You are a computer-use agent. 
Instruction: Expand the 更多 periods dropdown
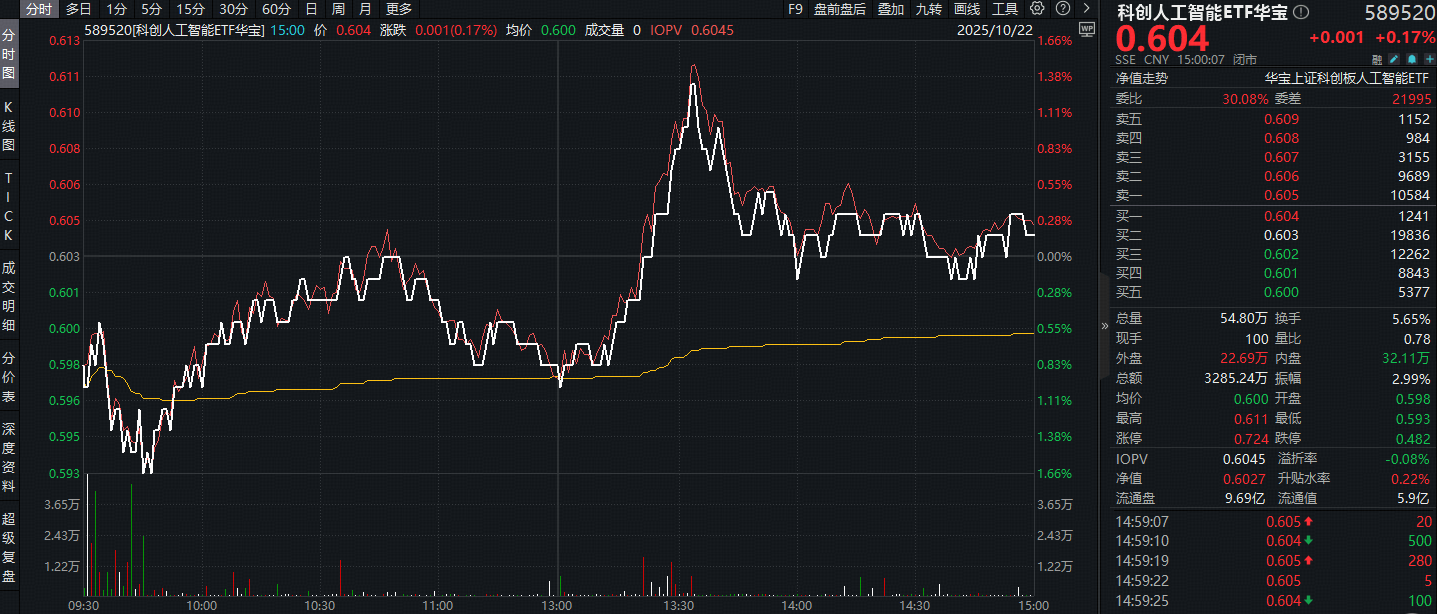click(x=399, y=9)
